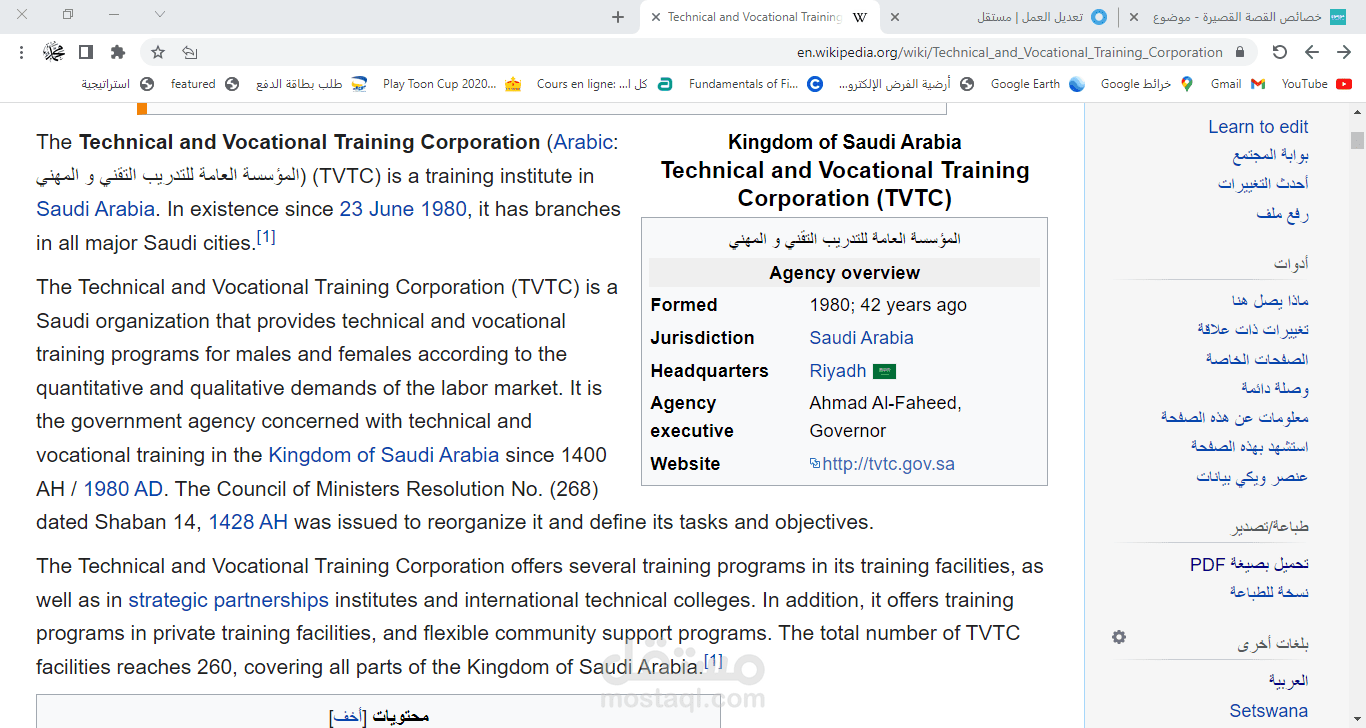The width and height of the screenshot is (1366, 728).
Task: Open Saudi Arabia link in Jurisdiction row
Action: click(861, 338)
